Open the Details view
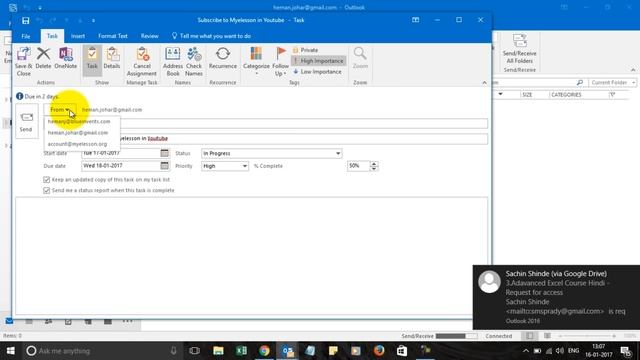 [112, 58]
